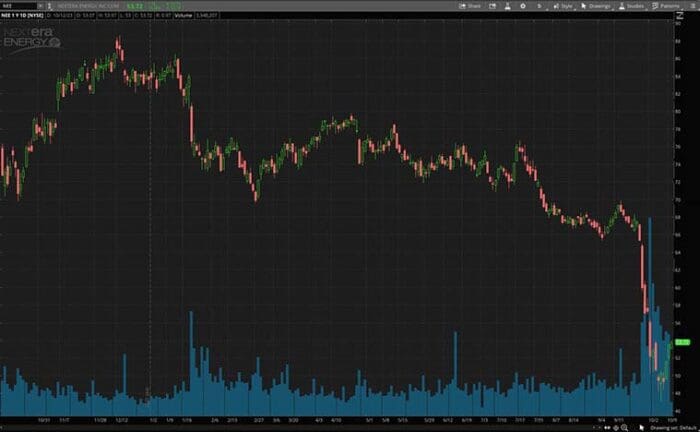Open Drawing set Default dropdown
Image resolution: width=700 pixels, height=432 pixels.
coord(674,428)
